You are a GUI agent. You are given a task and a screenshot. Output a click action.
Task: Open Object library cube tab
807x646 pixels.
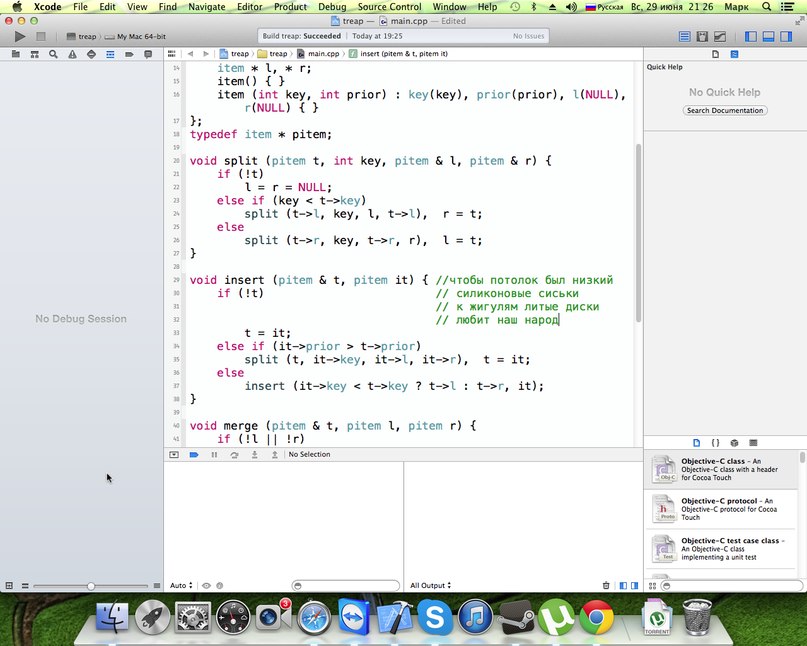coord(734,443)
